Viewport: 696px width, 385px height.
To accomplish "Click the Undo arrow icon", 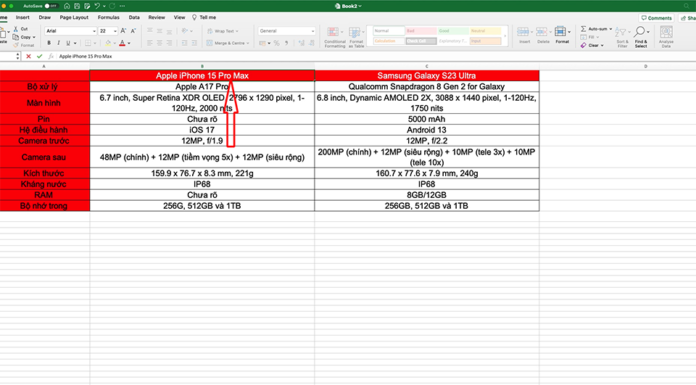I will [97, 6].
